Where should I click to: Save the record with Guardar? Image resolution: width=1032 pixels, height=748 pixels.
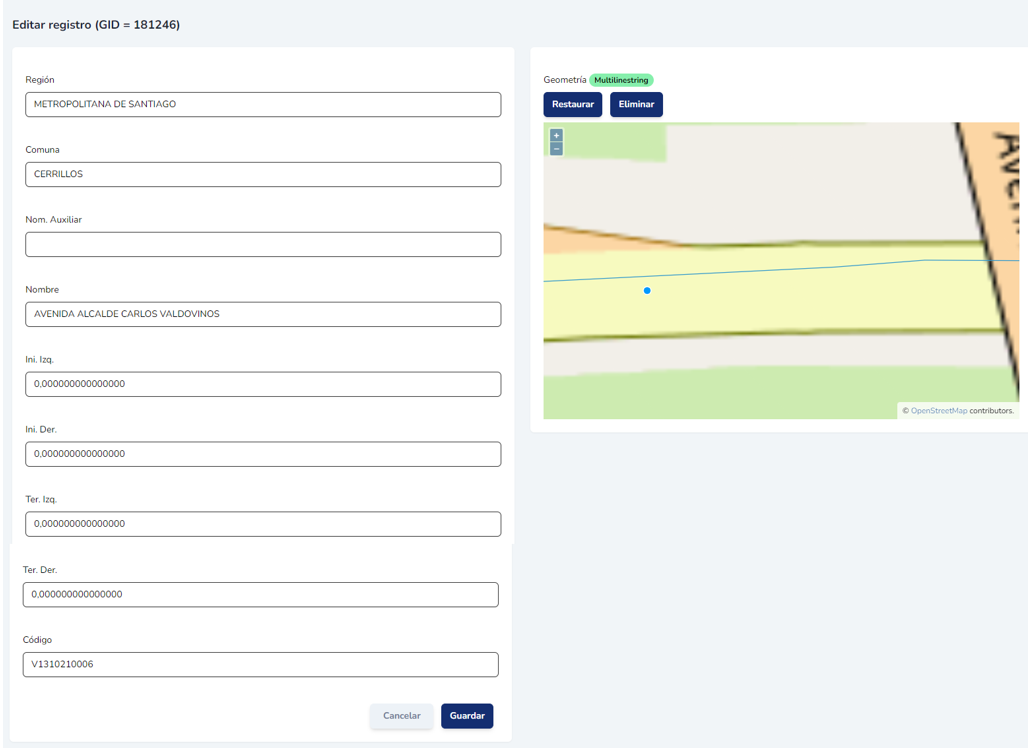click(467, 716)
